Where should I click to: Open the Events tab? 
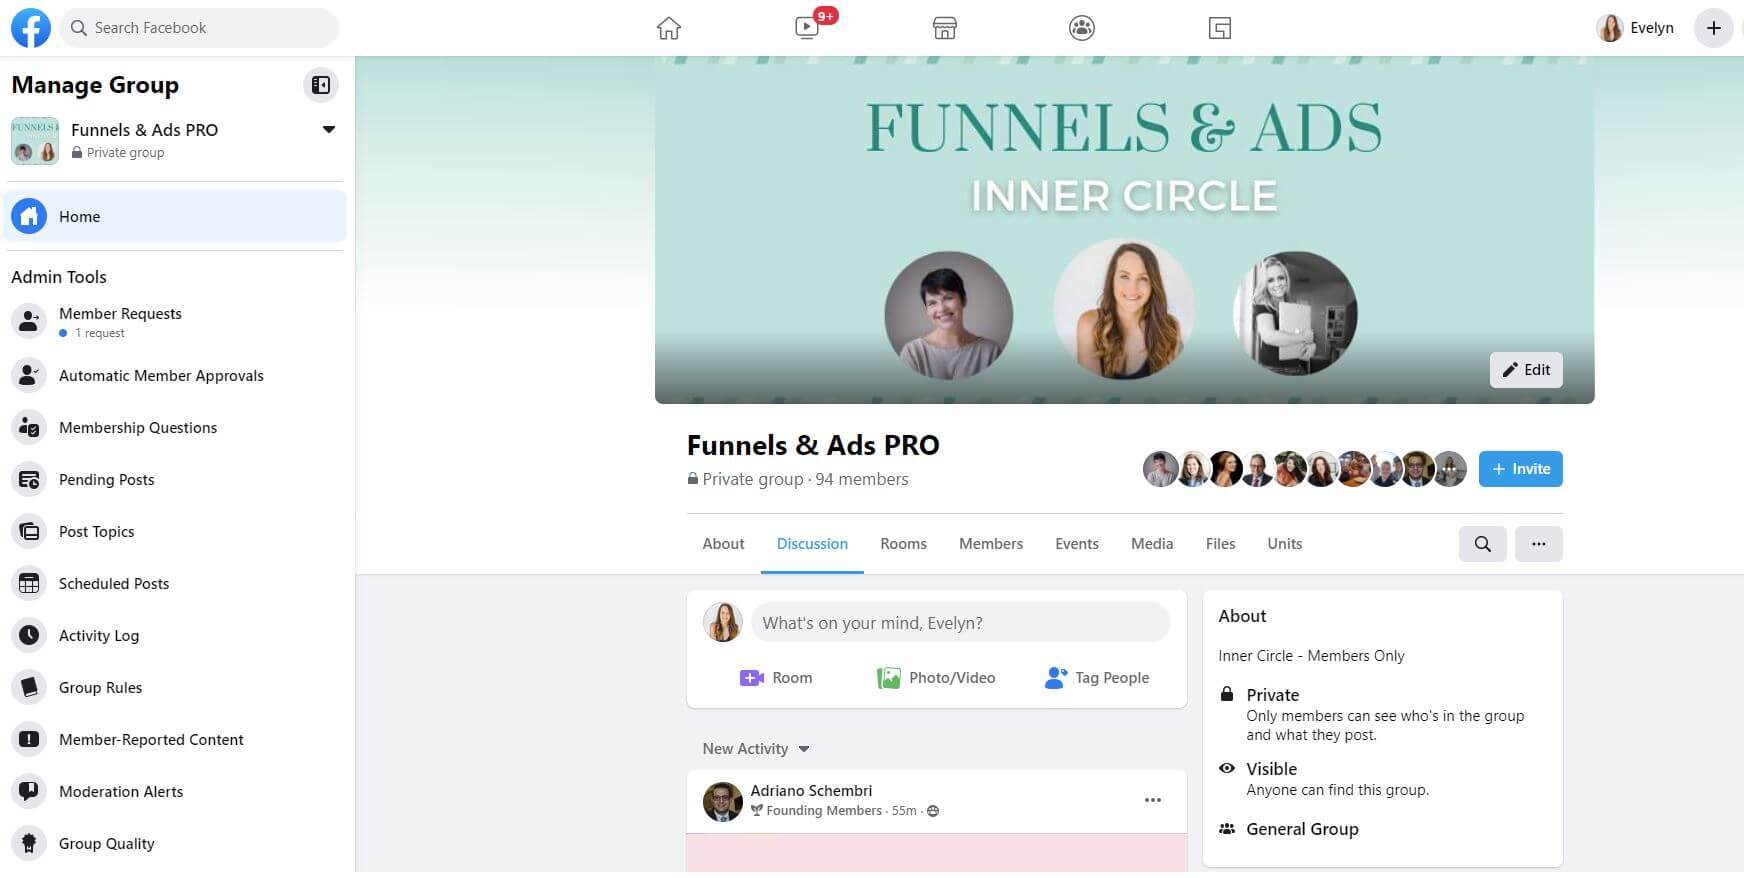[x=1077, y=544]
